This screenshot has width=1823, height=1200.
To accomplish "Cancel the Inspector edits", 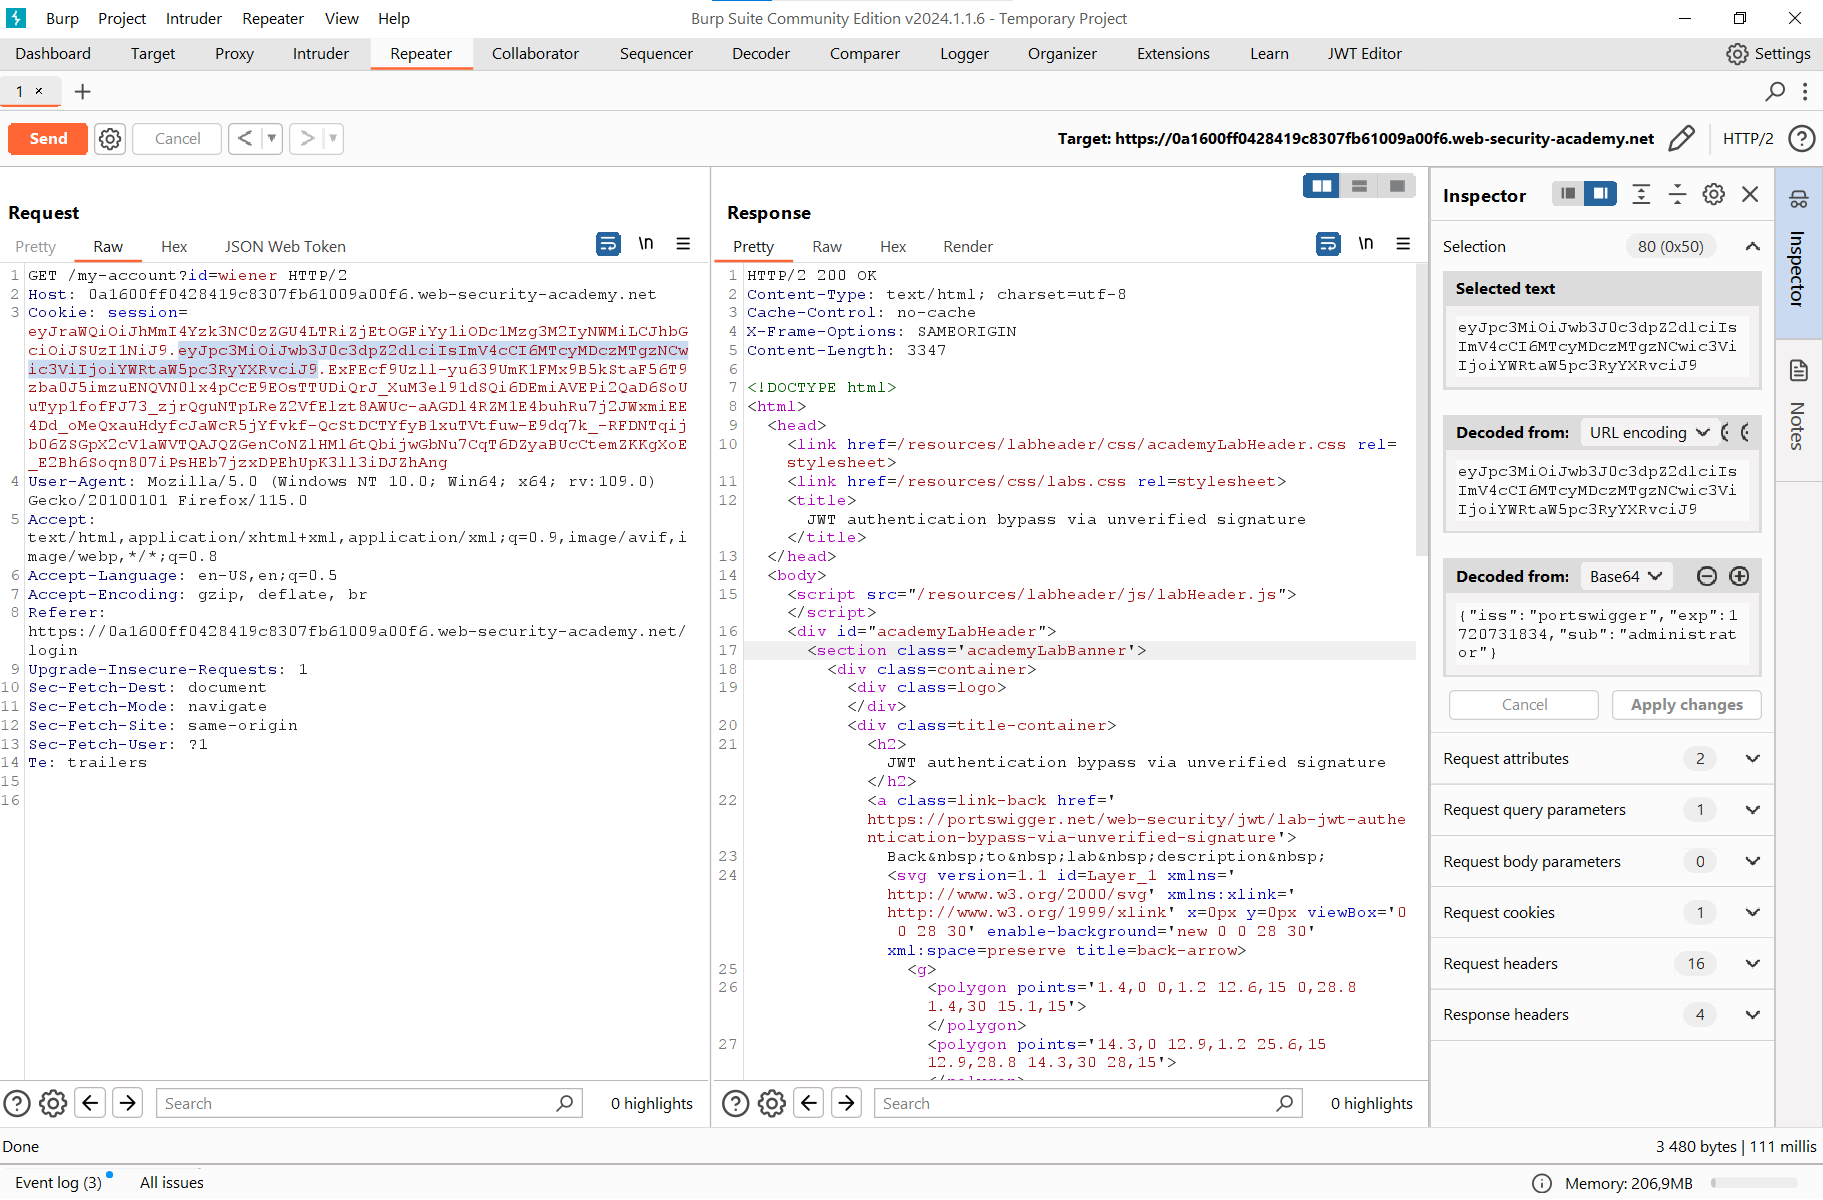I will (x=1524, y=704).
